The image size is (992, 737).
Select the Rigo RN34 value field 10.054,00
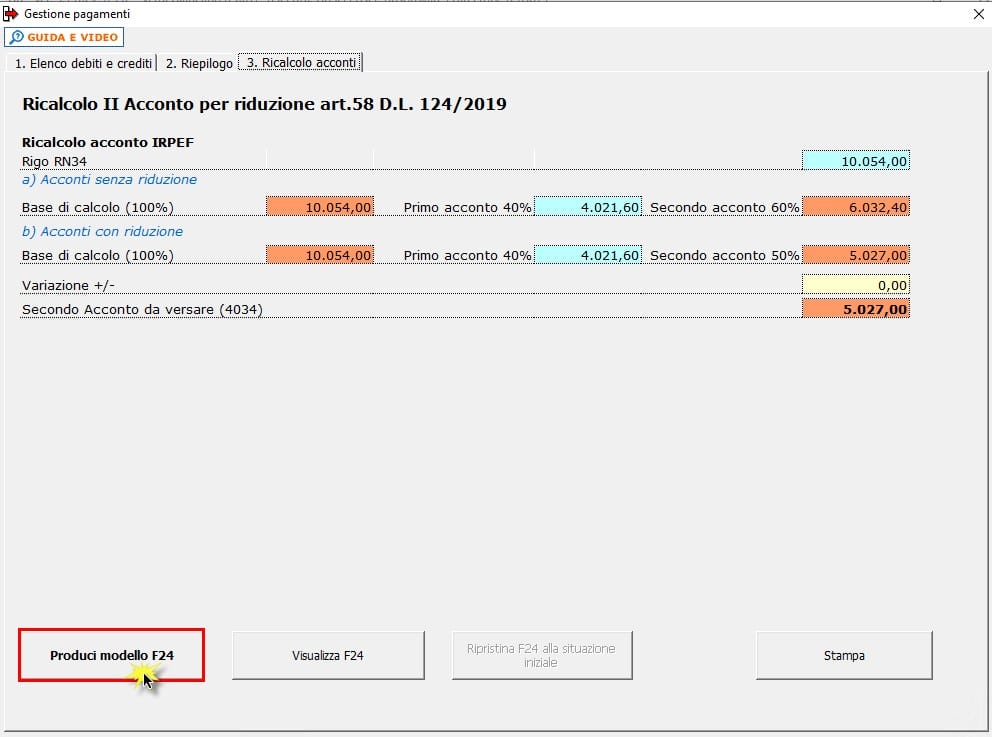pyautogui.click(x=855, y=161)
